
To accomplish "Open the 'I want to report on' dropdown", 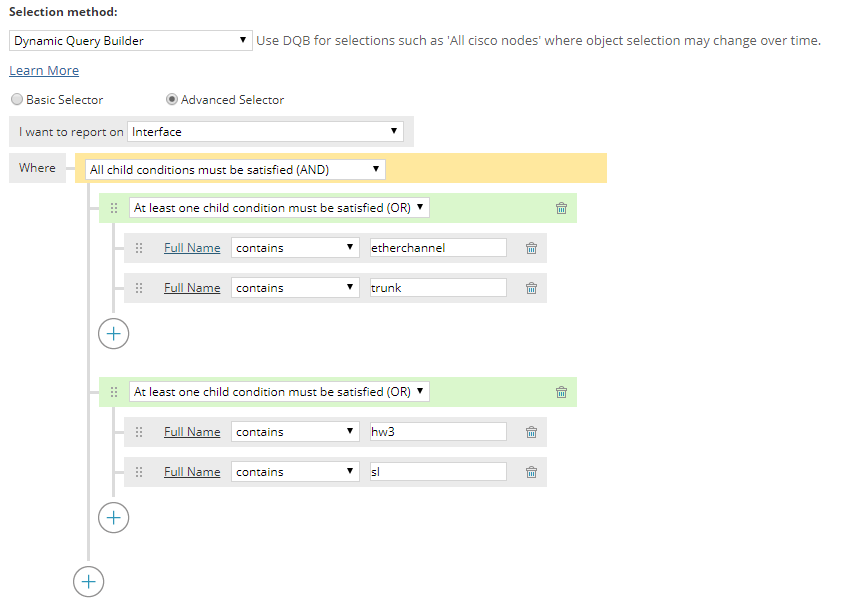I will click(x=265, y=131).
